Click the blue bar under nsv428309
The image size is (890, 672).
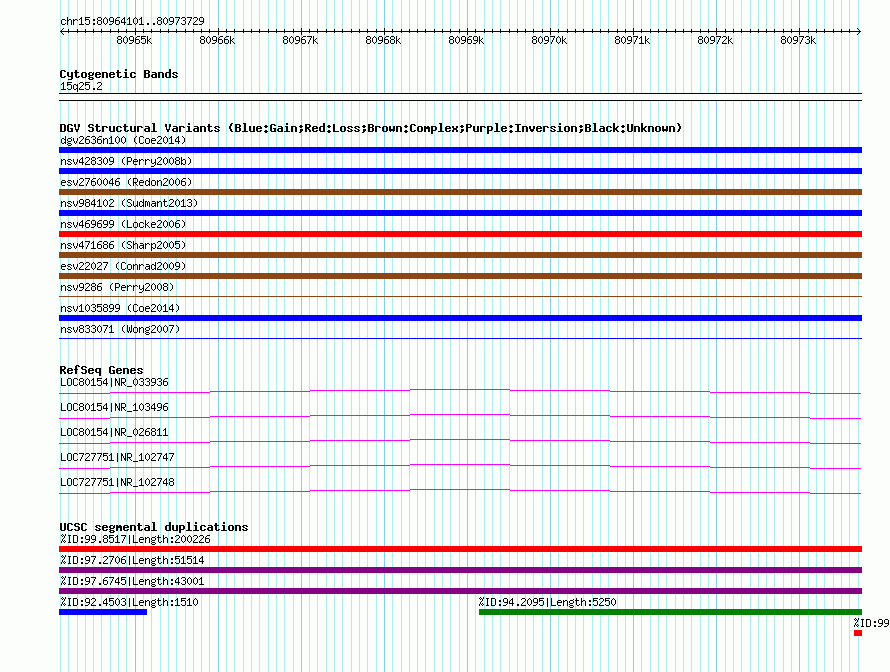(460, 171)
